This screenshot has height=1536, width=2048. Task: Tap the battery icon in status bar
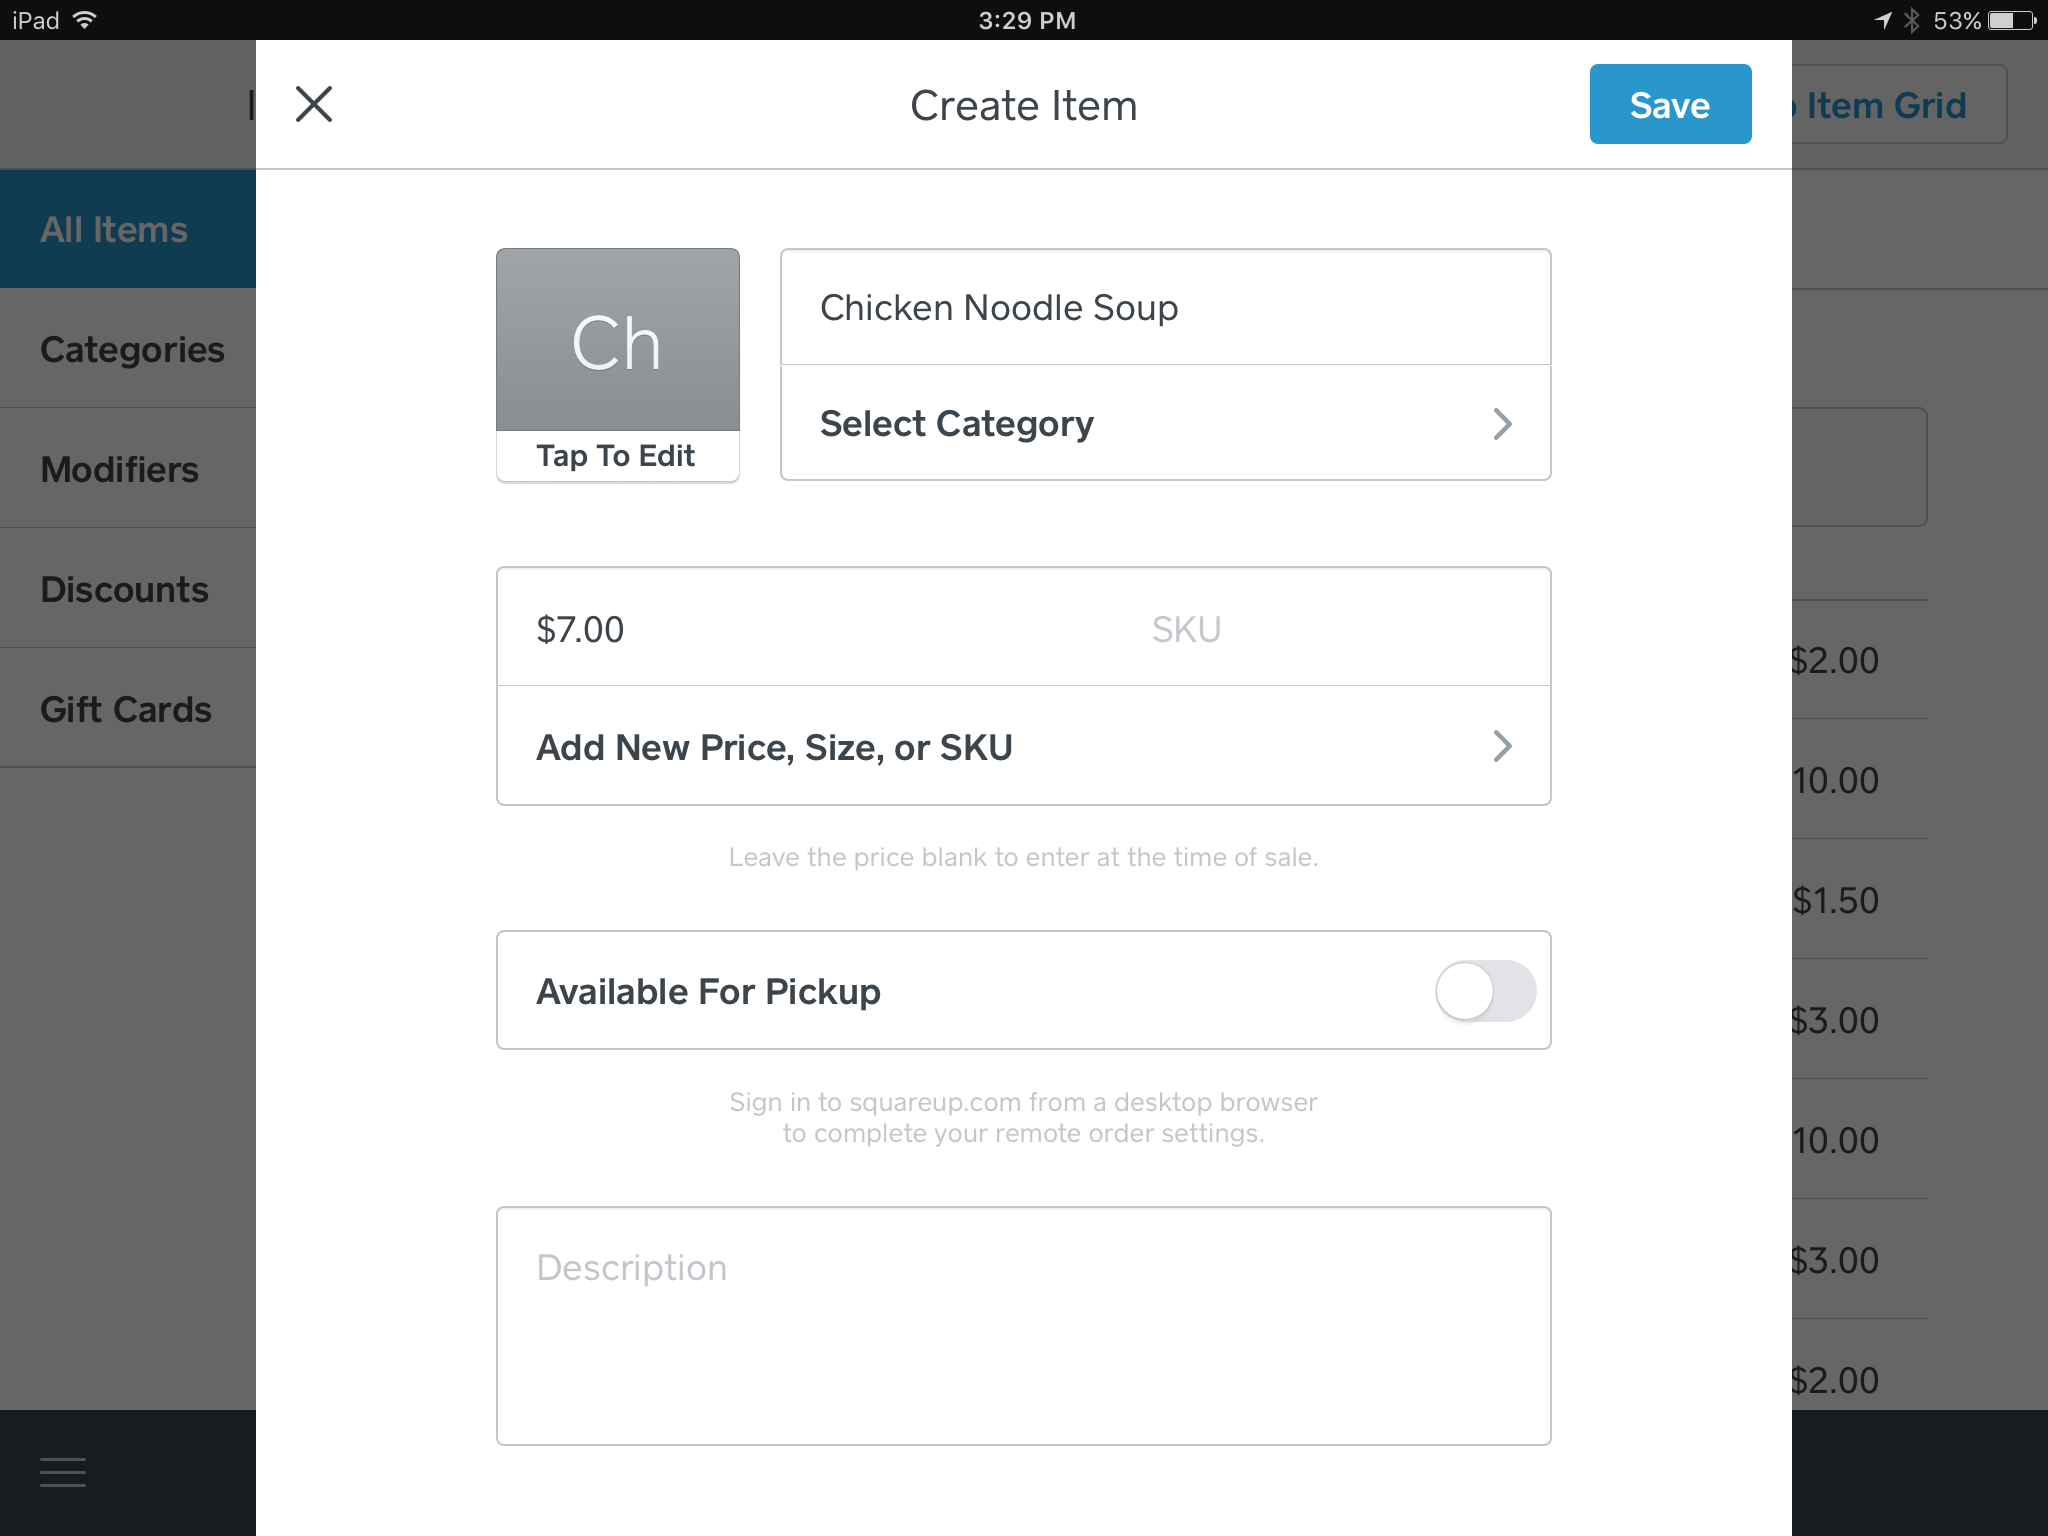[2012, 20]
